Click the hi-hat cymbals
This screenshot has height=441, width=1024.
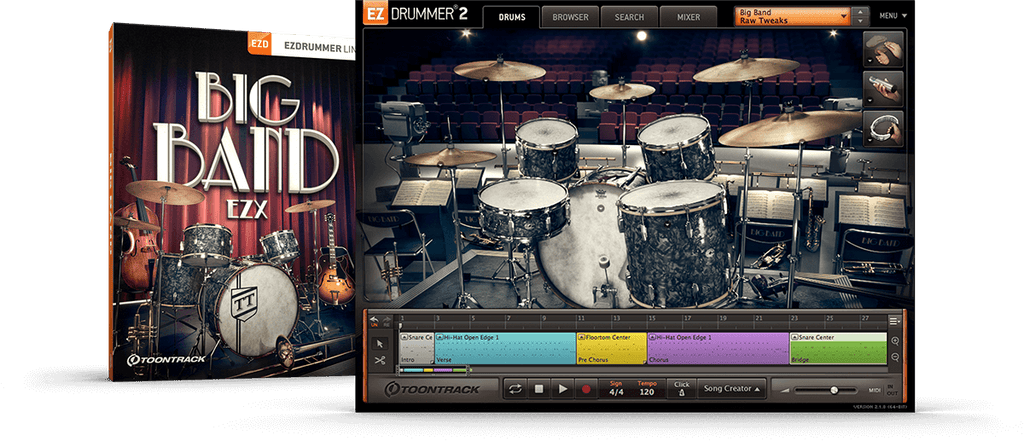450,157
